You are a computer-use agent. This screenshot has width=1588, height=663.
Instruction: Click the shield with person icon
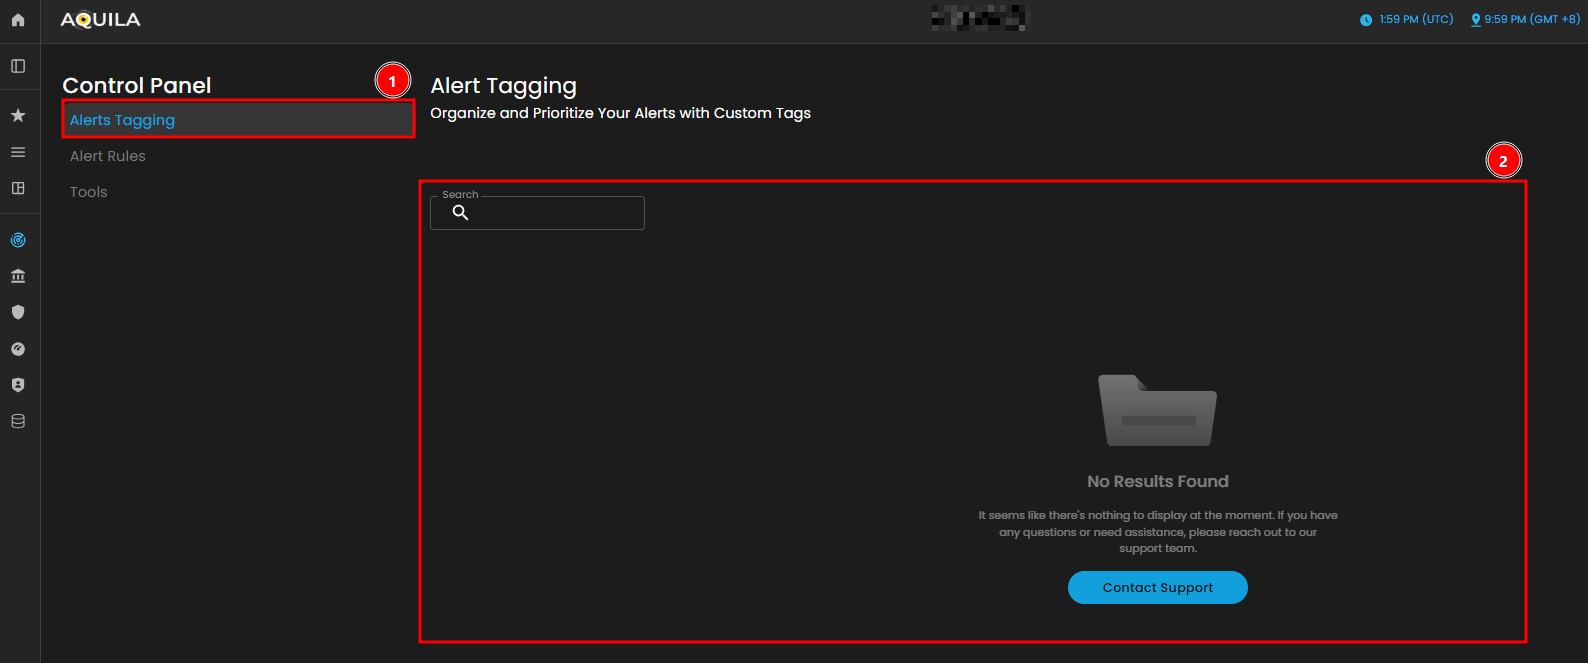pos(18,385)
